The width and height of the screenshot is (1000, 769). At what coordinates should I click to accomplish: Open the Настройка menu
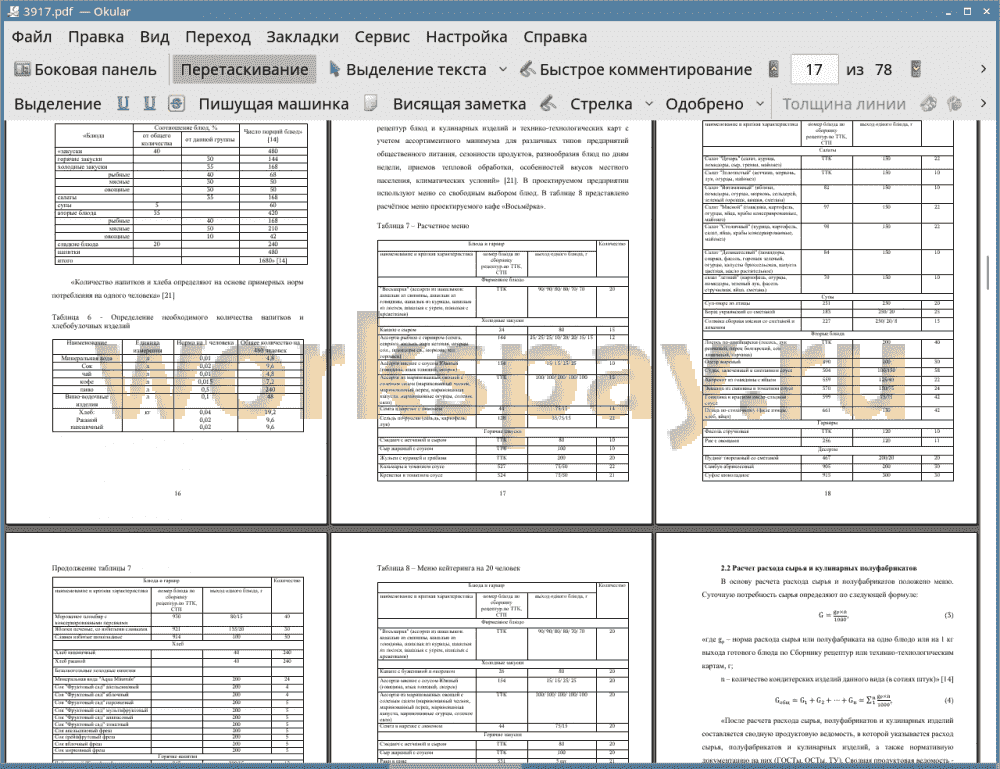[x=467, y=37]
